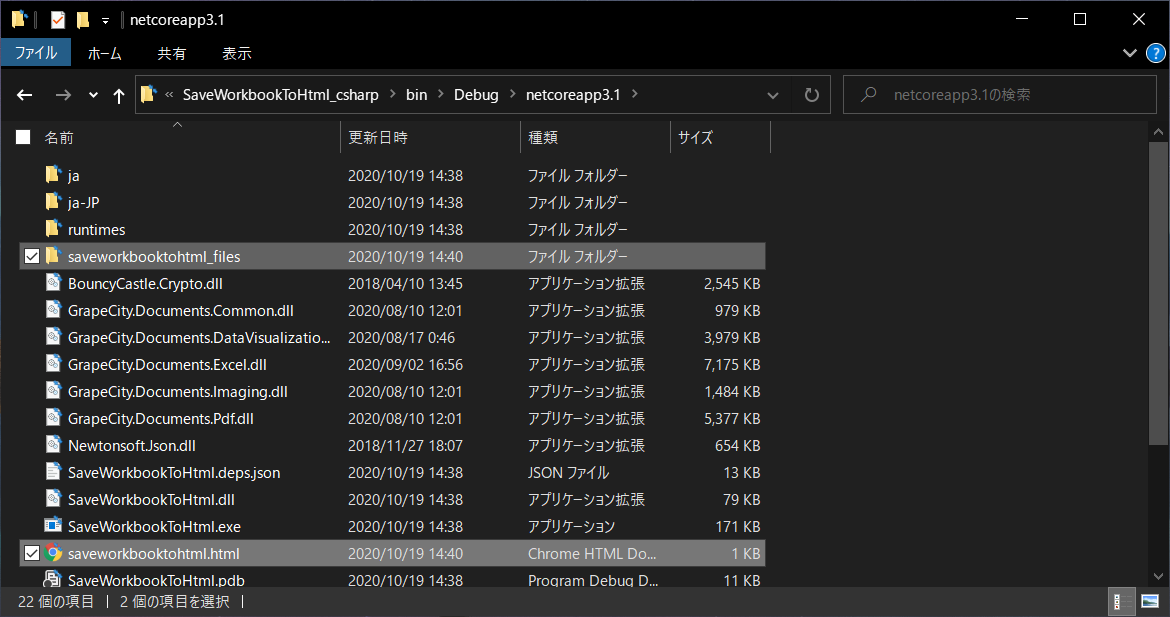Go up one folder level
The image size is (1170, 617).
point(119,95)
